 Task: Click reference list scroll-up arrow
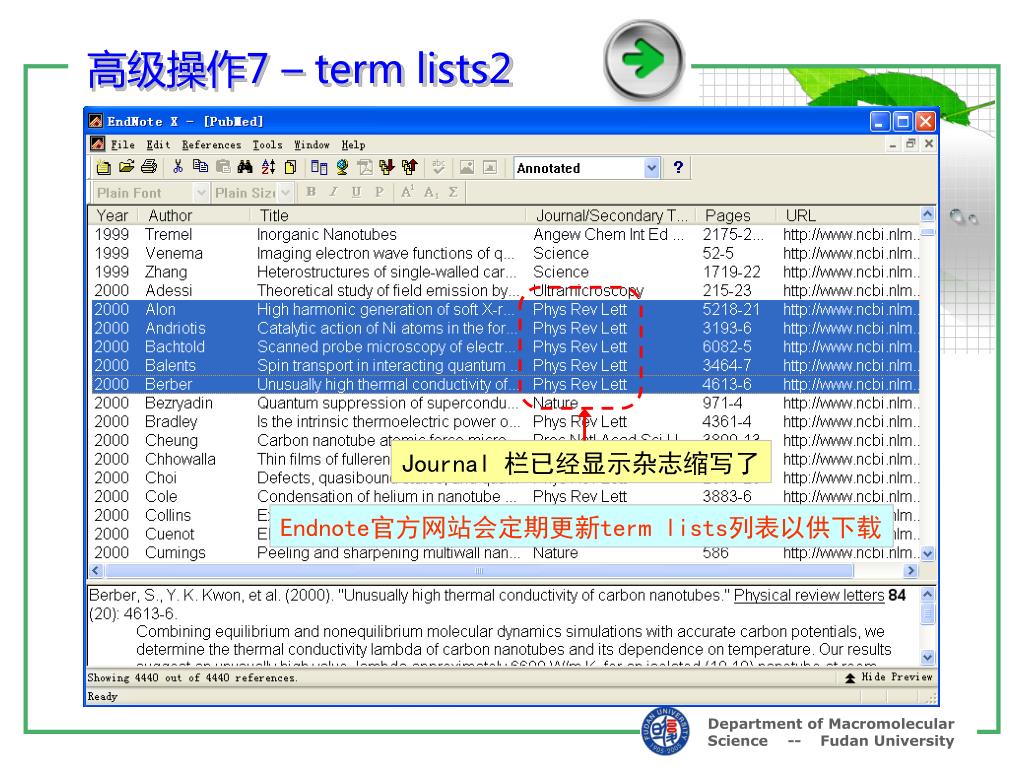coord(927,214)
